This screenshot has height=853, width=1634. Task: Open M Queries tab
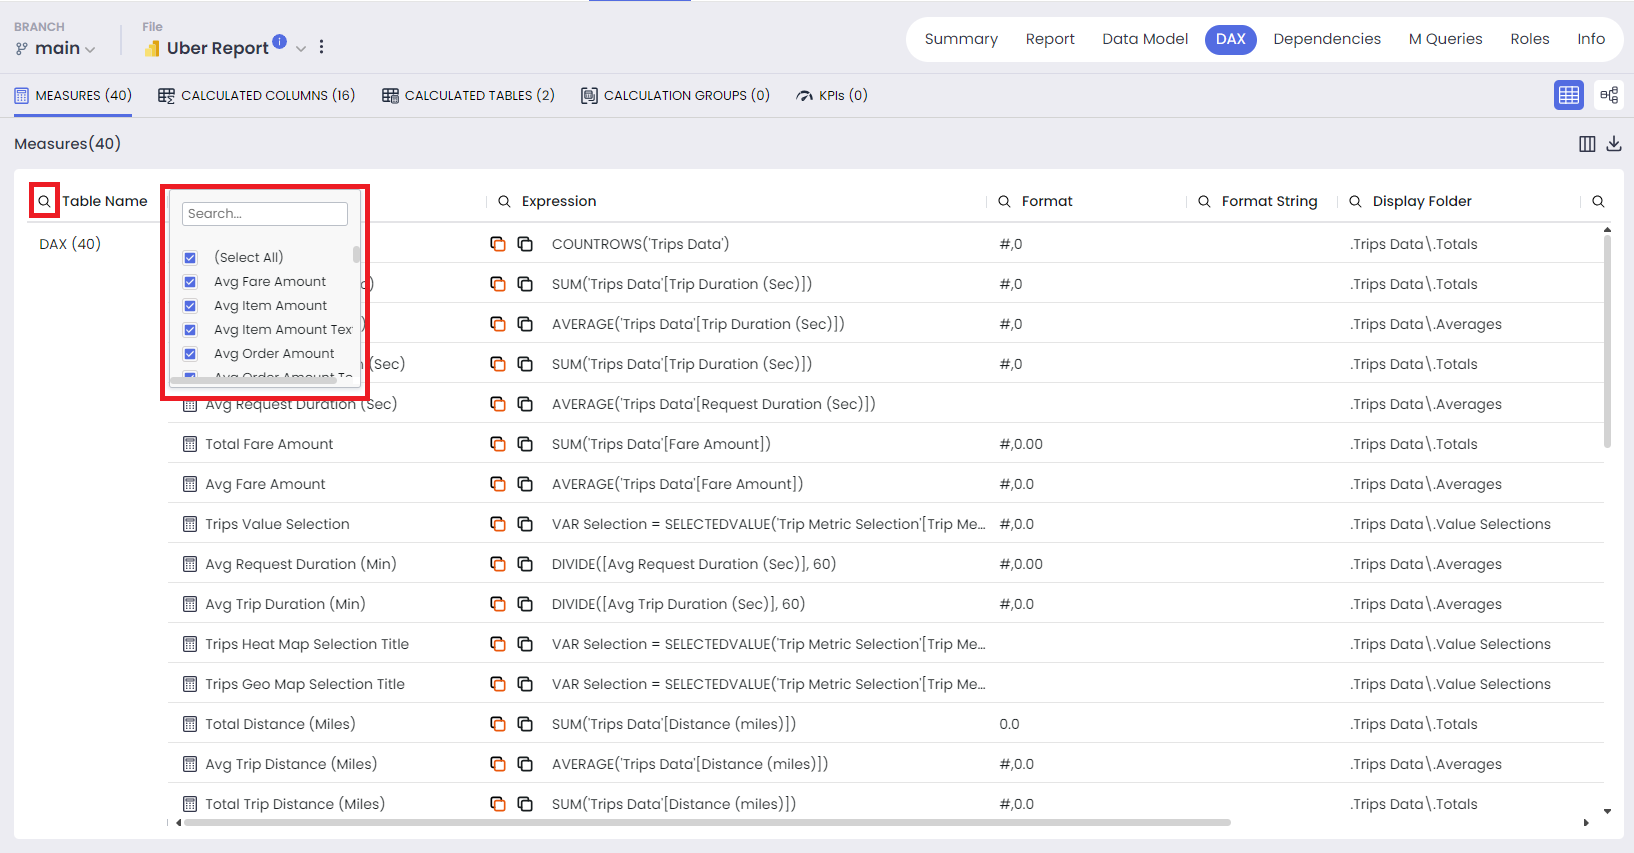point(1445,39)
